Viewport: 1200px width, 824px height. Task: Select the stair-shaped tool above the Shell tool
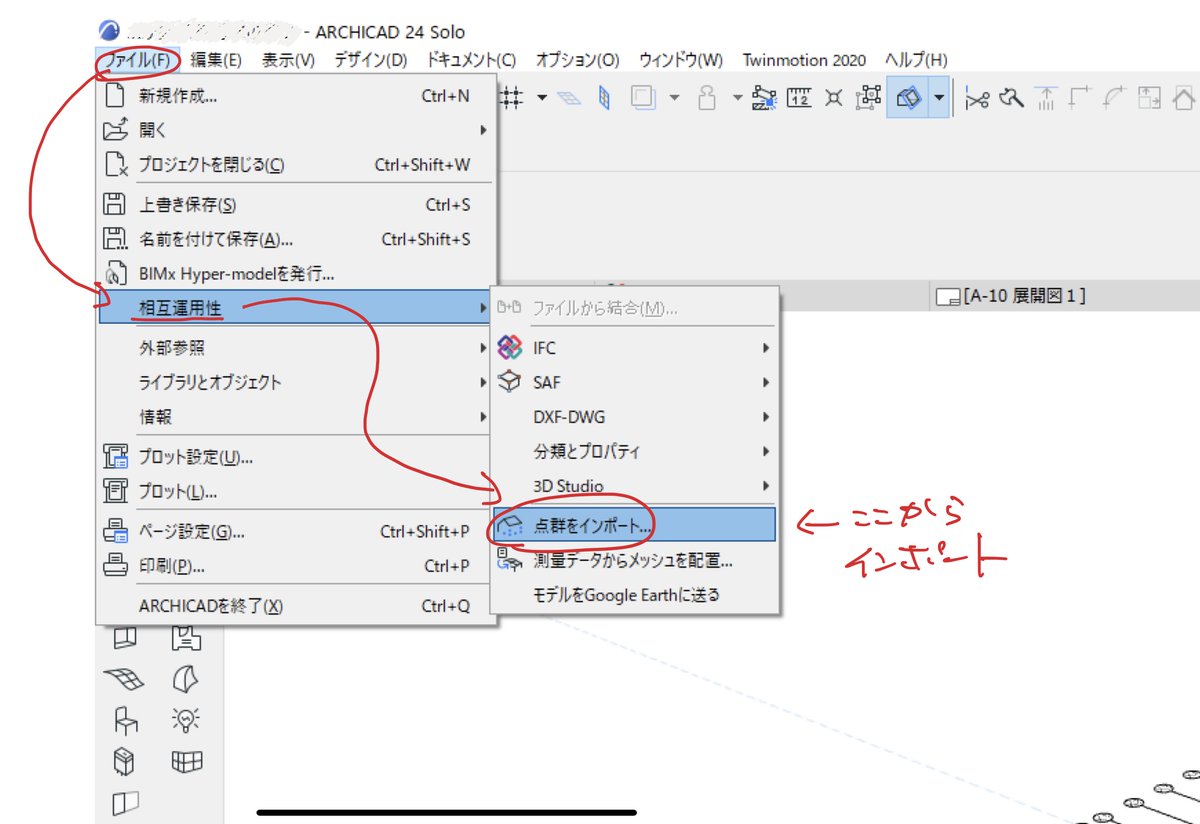pos(186,636)
